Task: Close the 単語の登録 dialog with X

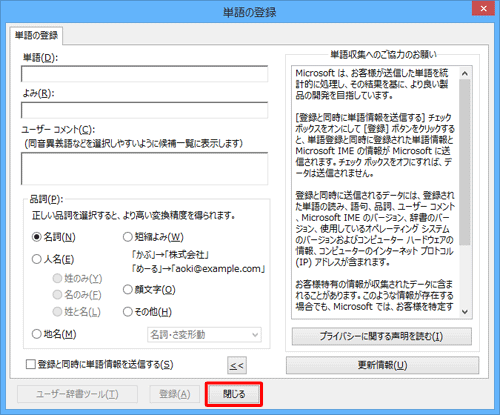Action: [483, 8]
